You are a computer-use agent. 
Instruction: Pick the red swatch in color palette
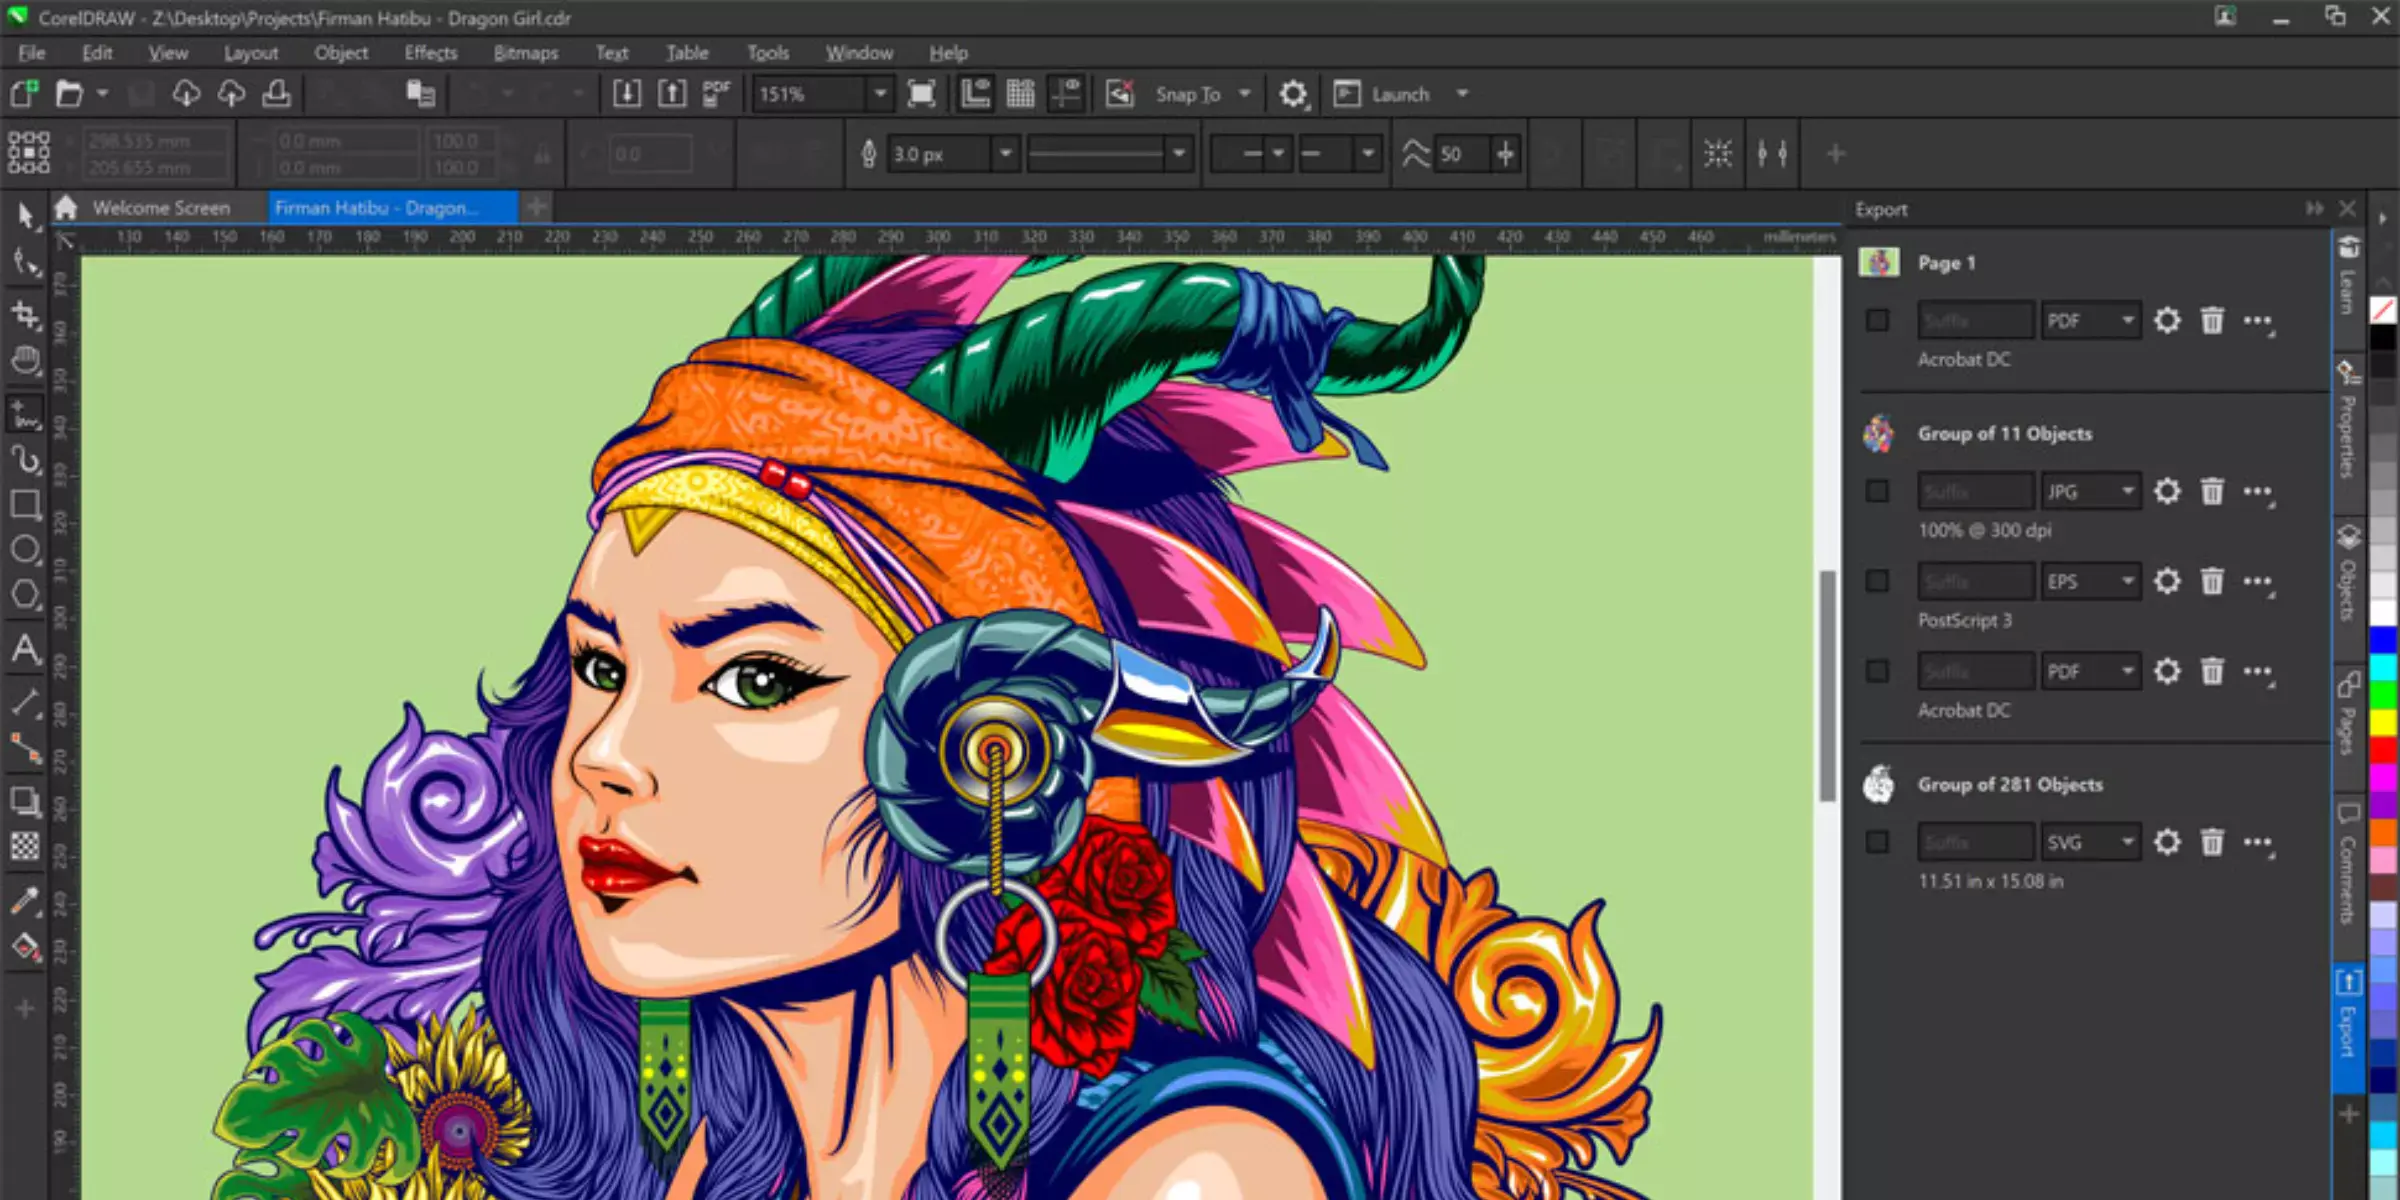coord(2384,750)
